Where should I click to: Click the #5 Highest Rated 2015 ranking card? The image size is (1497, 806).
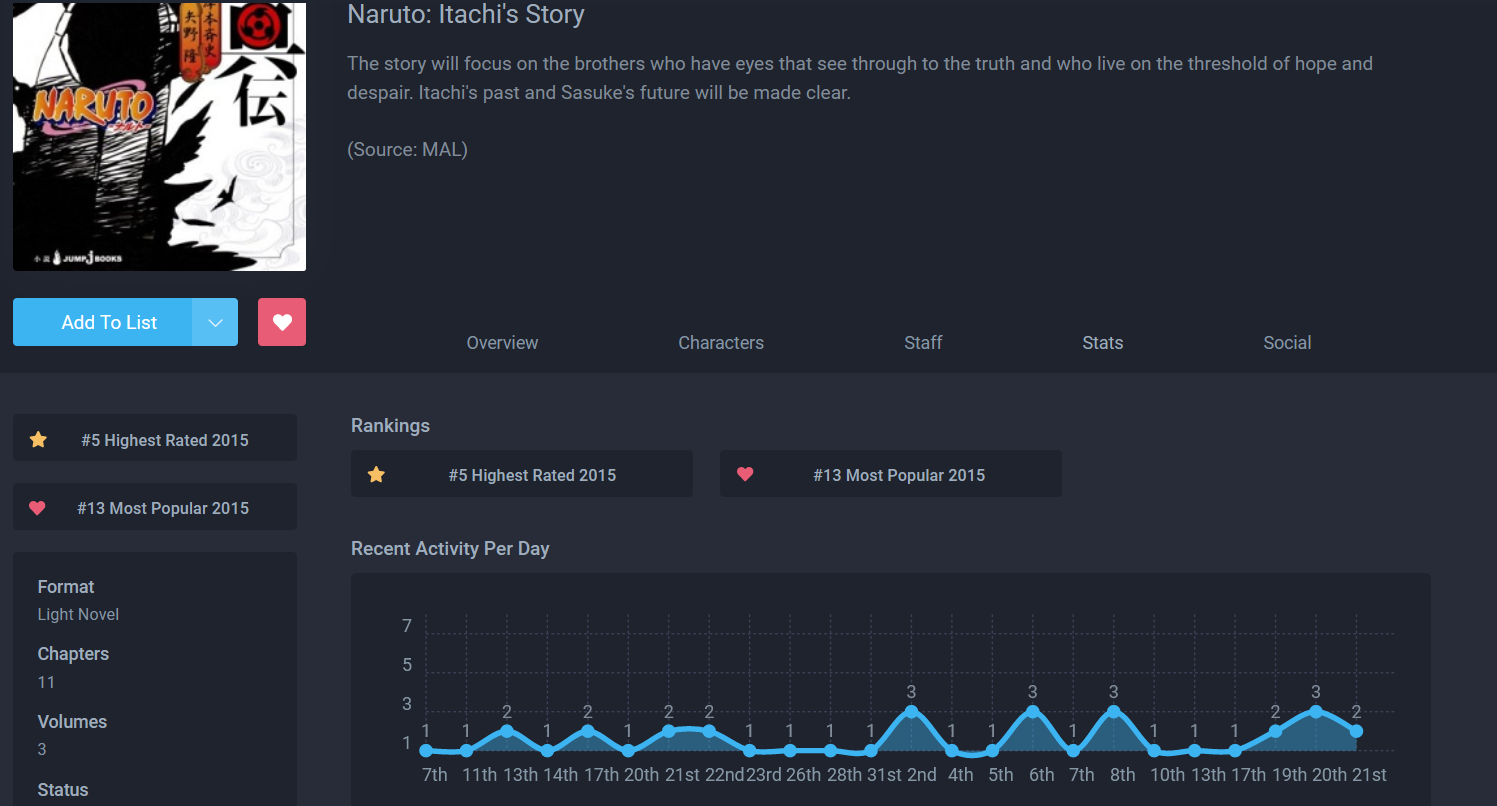pos(522,474)
